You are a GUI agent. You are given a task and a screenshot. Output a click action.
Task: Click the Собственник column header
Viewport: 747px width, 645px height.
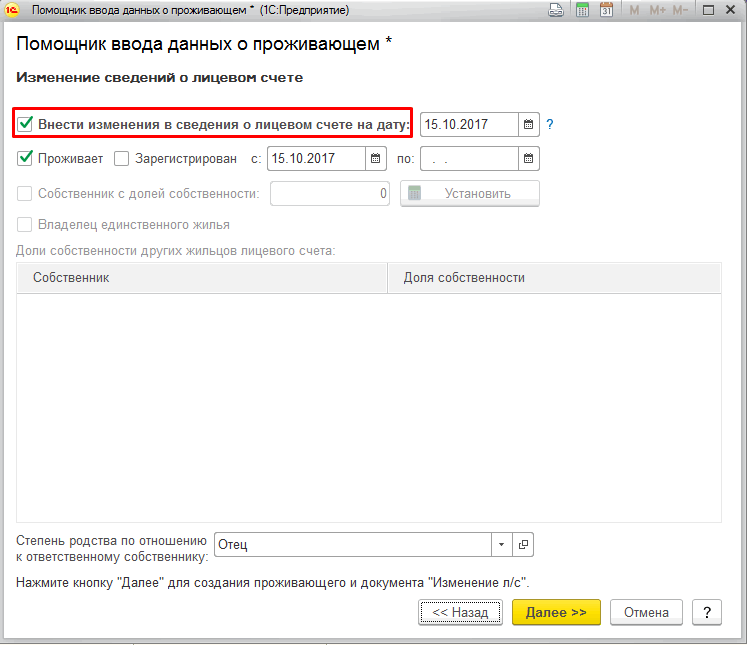click(x=201, y=278)
